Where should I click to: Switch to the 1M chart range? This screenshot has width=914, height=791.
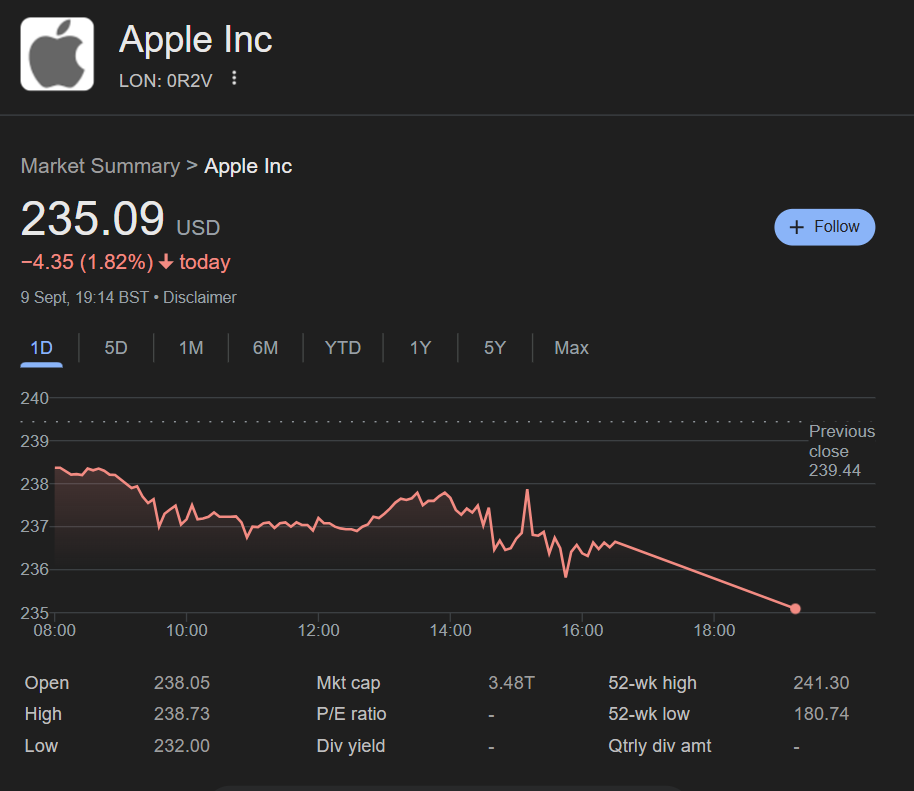click(191, 348)
